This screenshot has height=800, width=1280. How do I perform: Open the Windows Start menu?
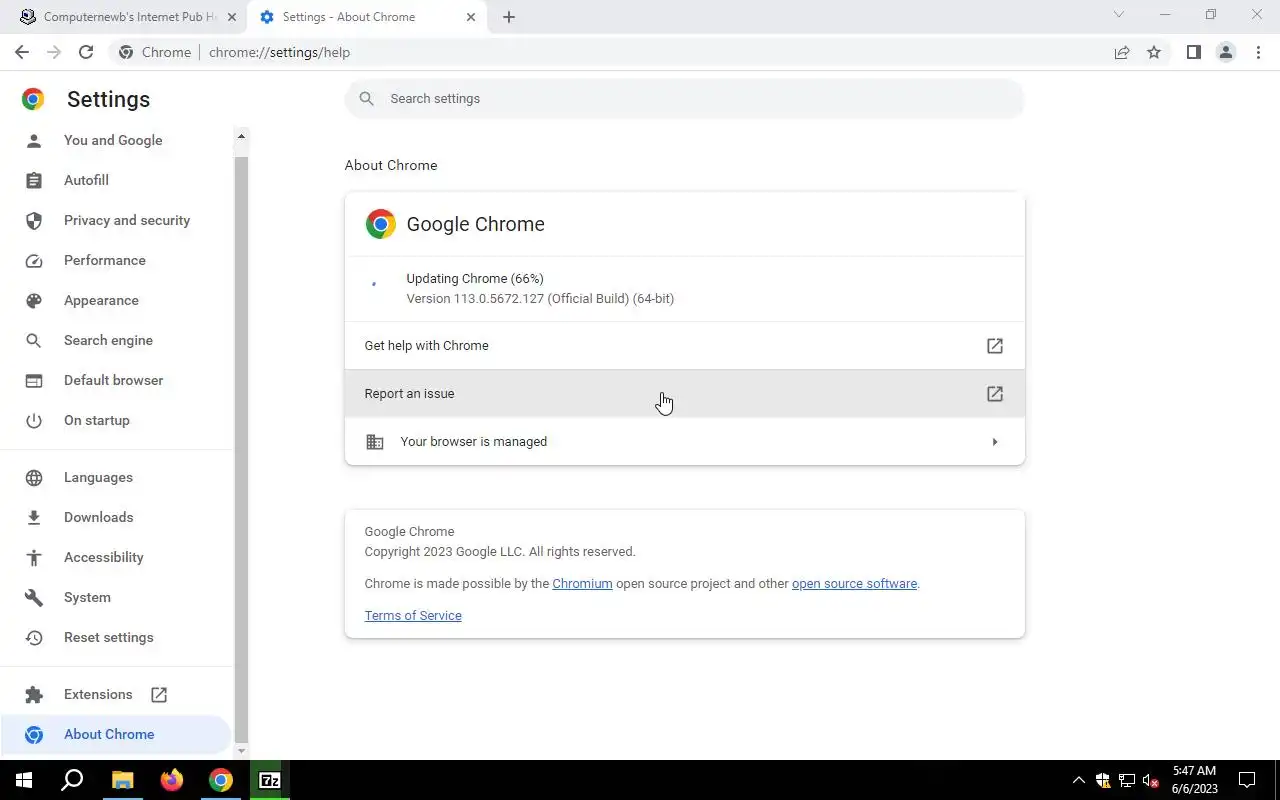tap(24, 780)
